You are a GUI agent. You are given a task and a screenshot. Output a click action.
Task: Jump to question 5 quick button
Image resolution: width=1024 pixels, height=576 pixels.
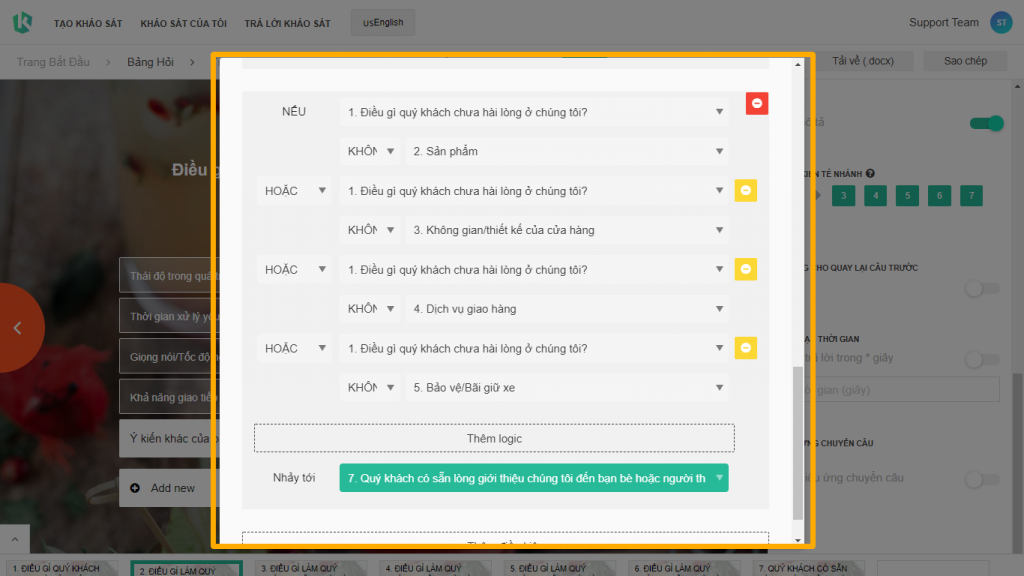click(908, 195)
